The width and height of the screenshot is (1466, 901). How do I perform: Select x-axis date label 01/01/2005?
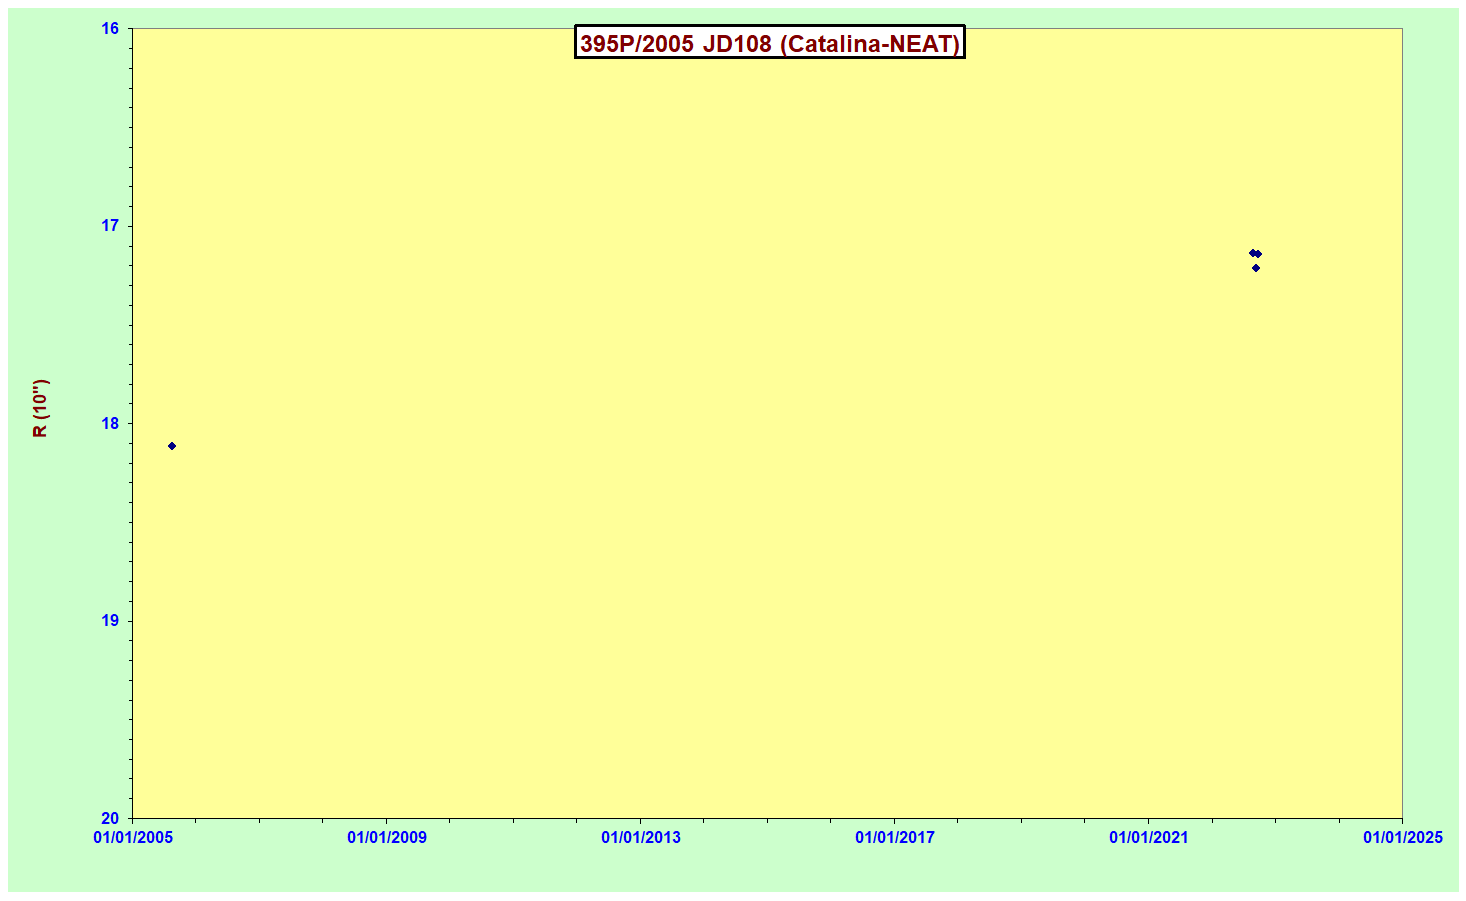133,837
